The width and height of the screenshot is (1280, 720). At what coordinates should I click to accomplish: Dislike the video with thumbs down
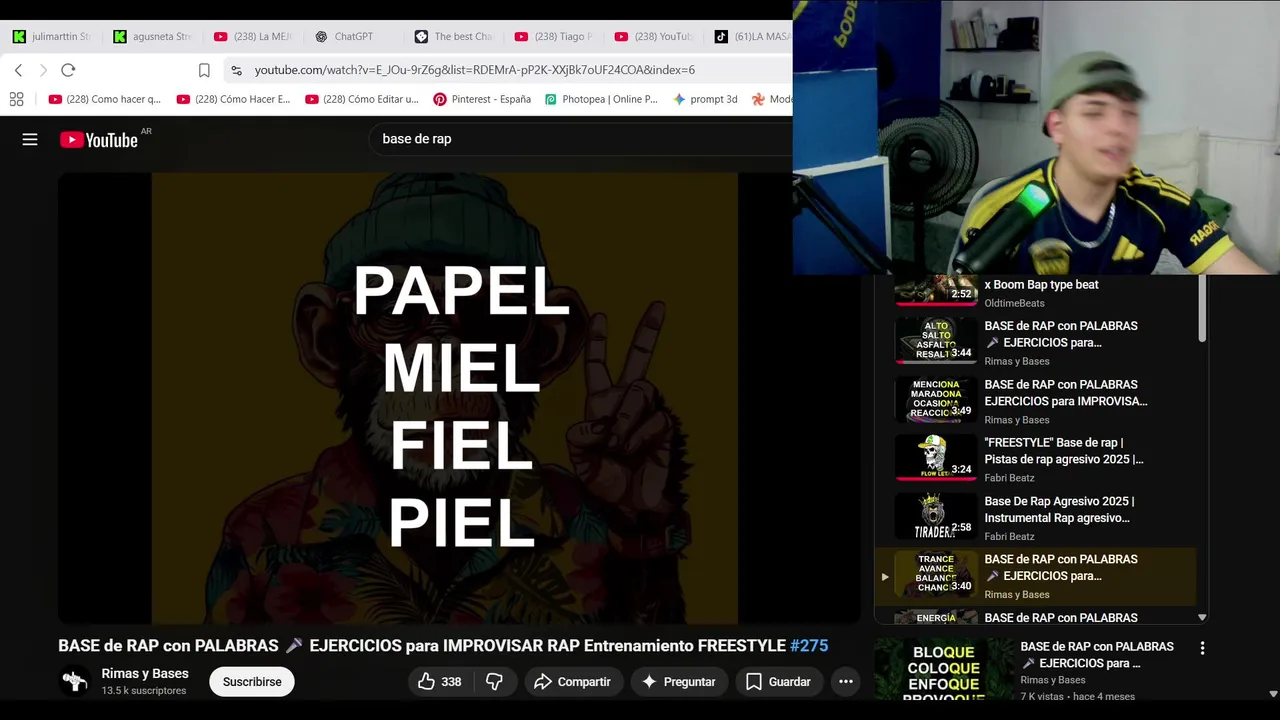pos(494,682)
